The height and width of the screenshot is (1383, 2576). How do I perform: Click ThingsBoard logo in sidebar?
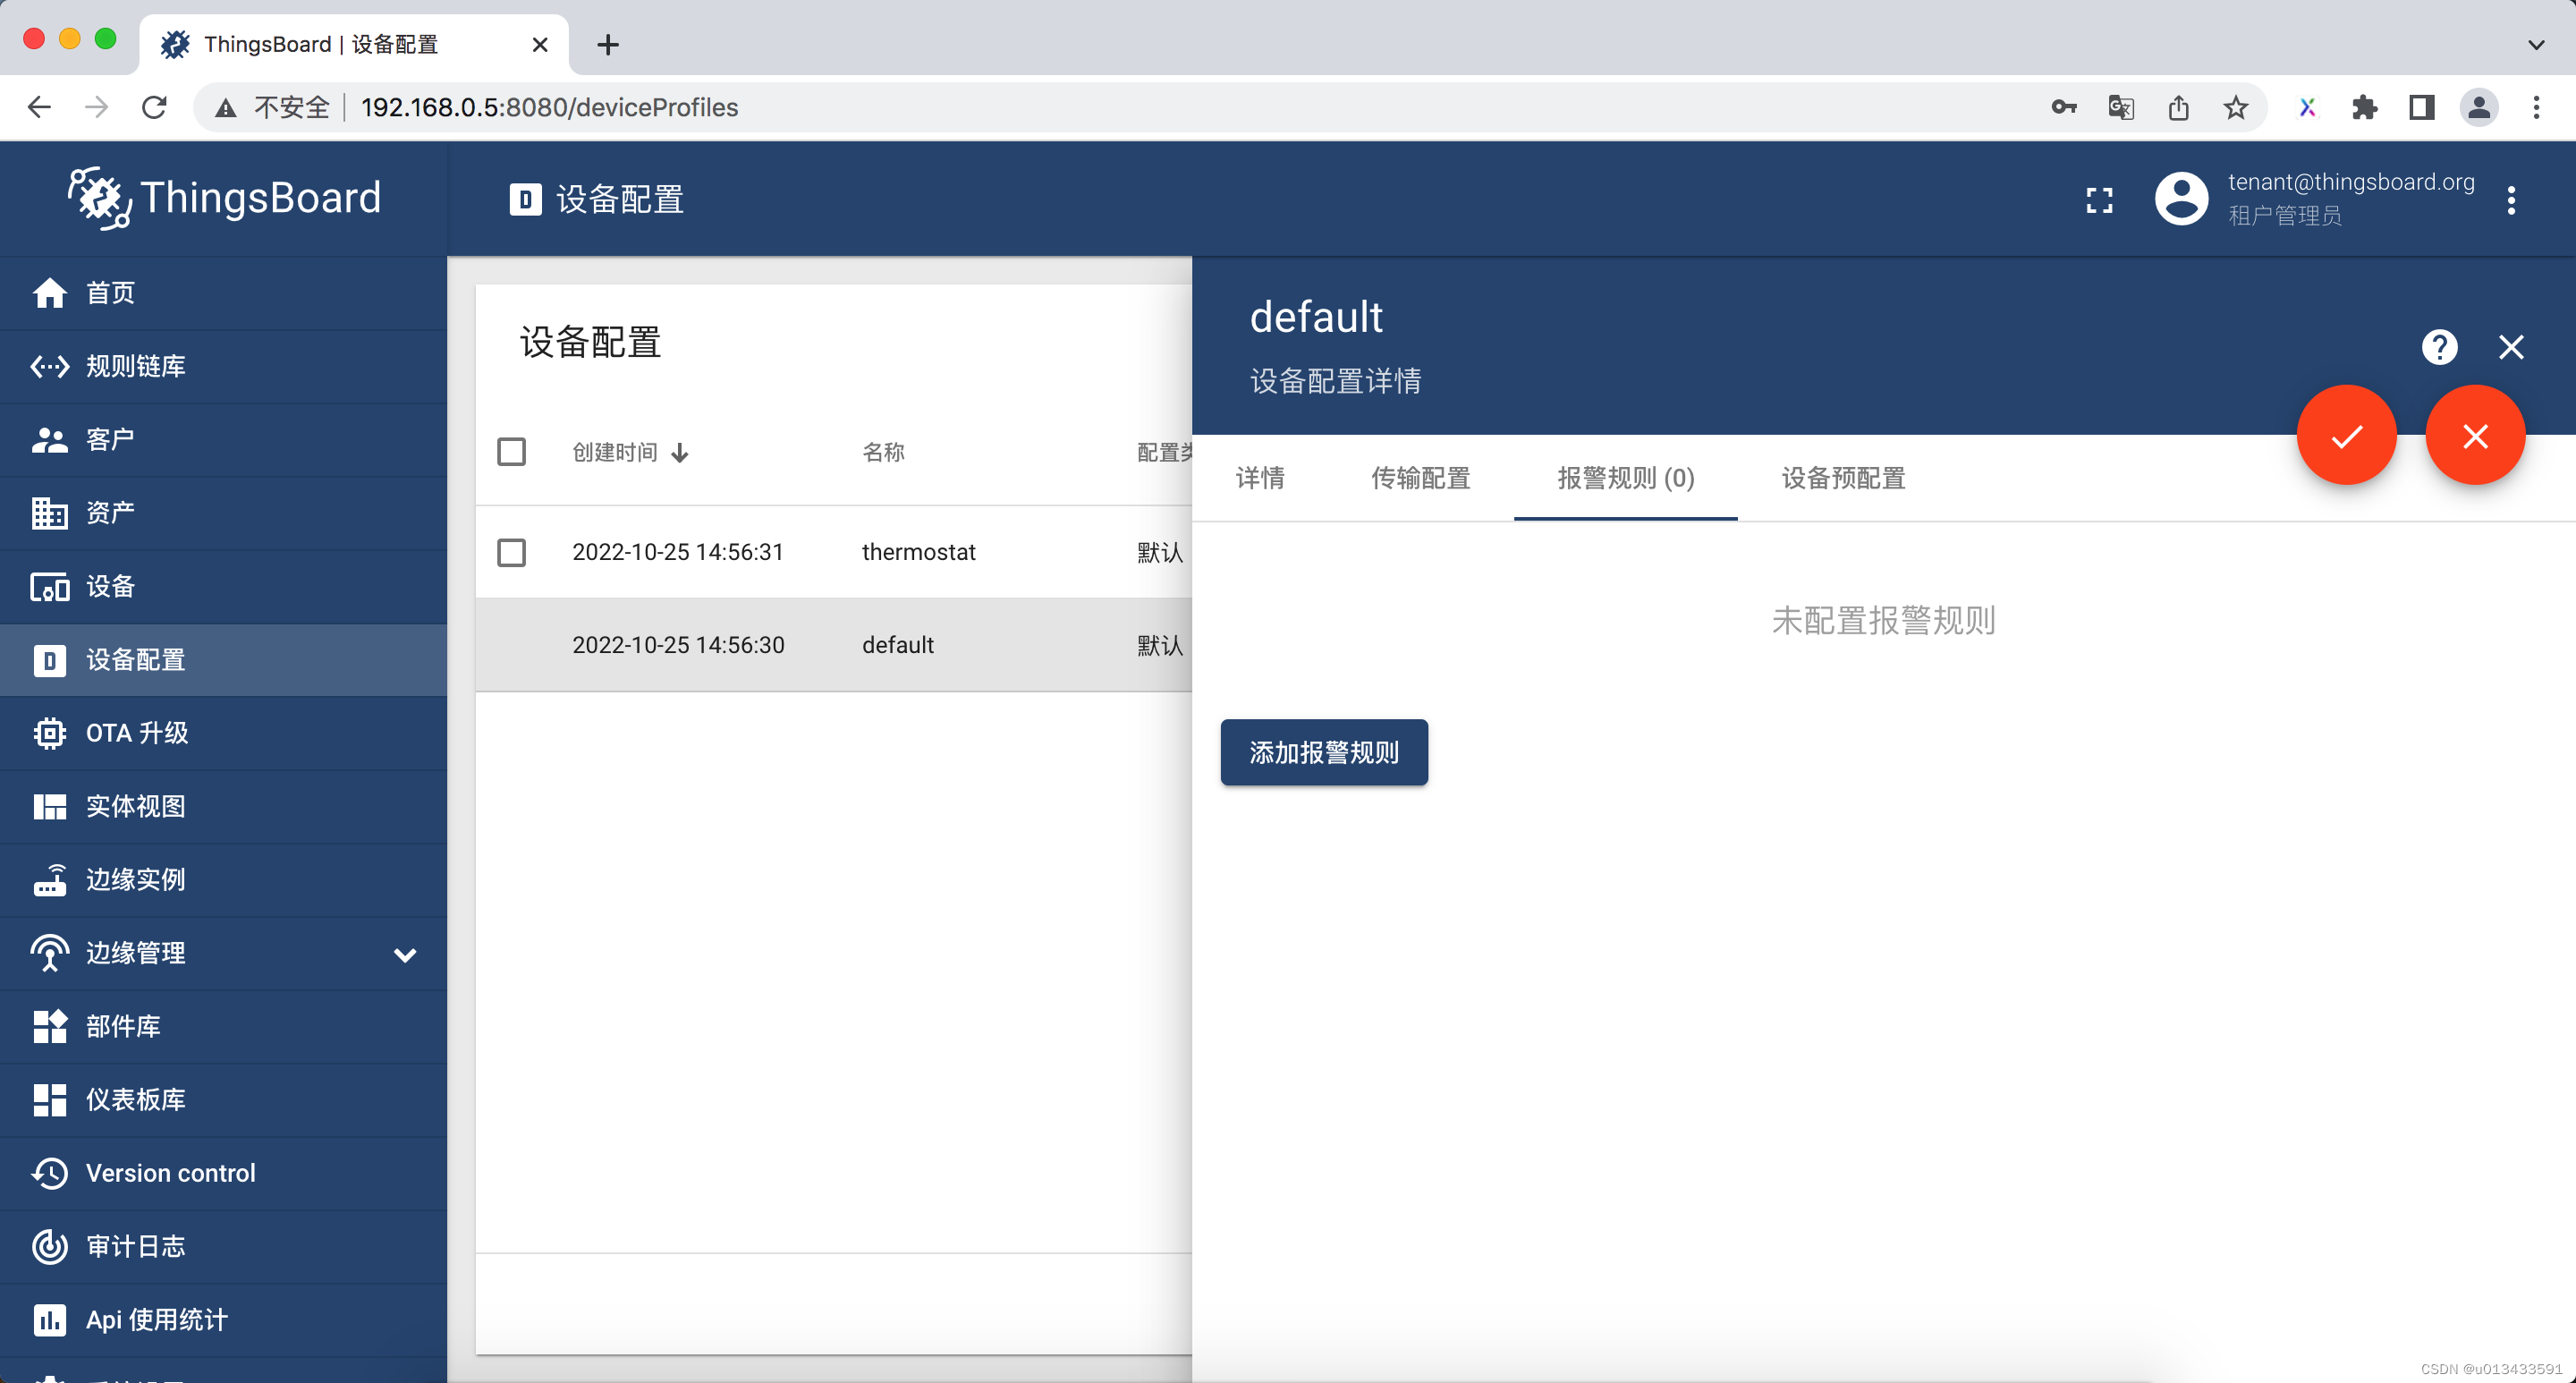[224, 198]
